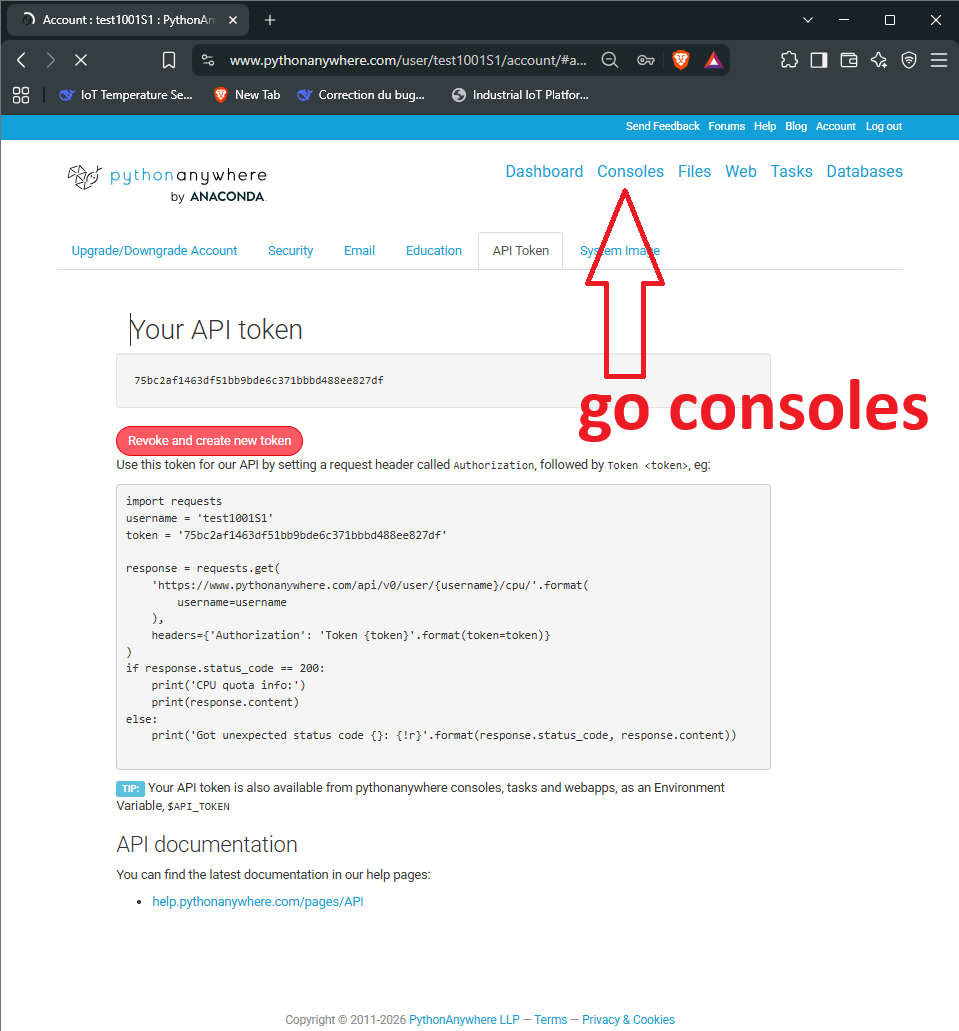Go back using browser back arrow

pyautogui.click(x=21, y=60)
